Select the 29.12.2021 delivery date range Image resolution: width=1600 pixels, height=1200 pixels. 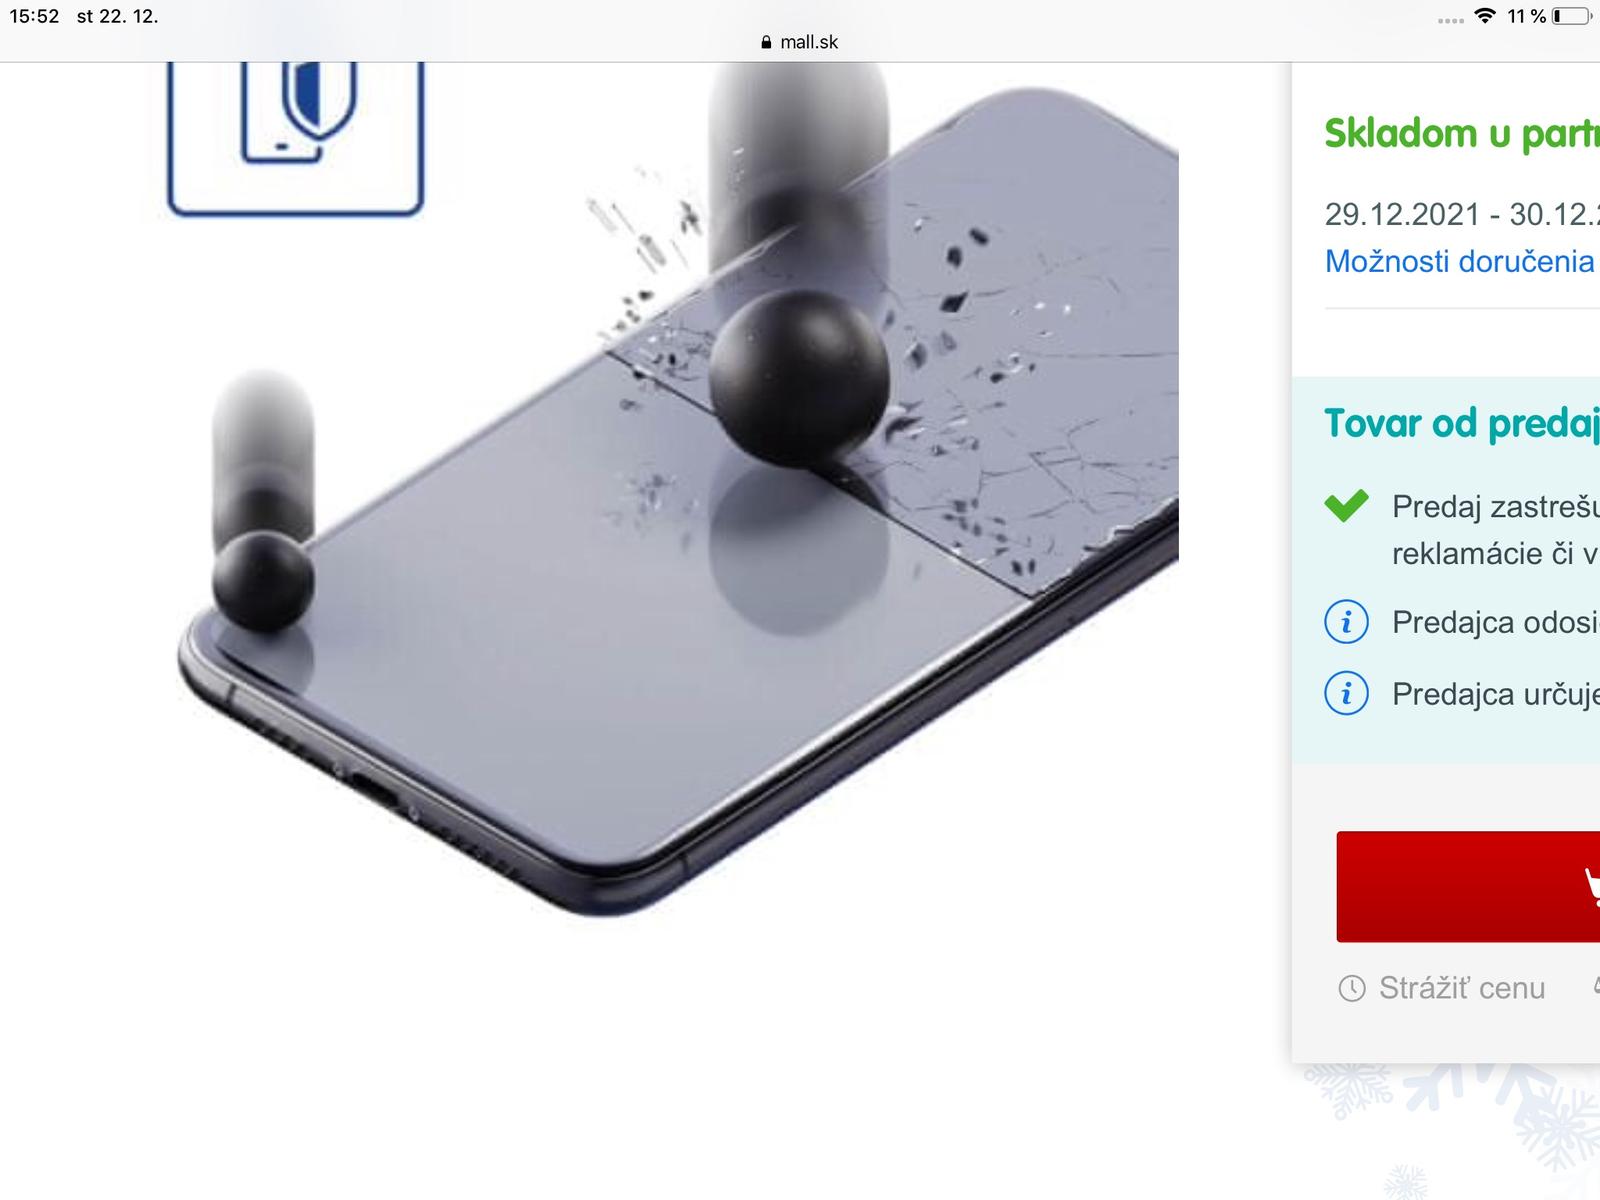(1462, 214)
